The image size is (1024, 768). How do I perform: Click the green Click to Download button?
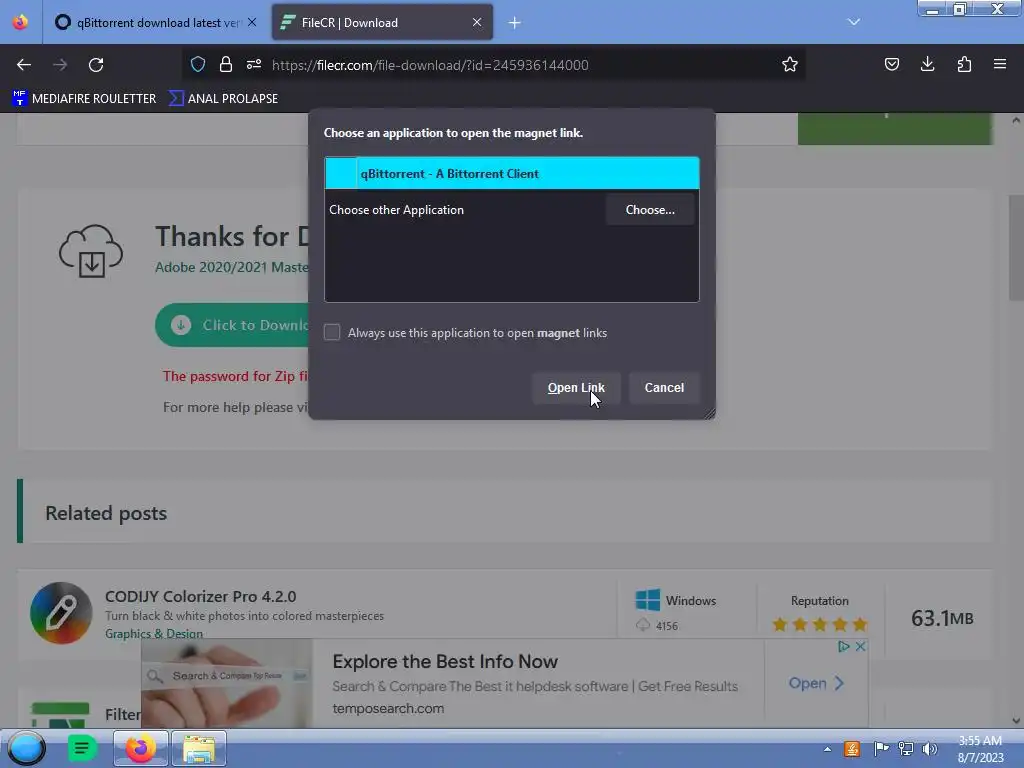(232, 325)
